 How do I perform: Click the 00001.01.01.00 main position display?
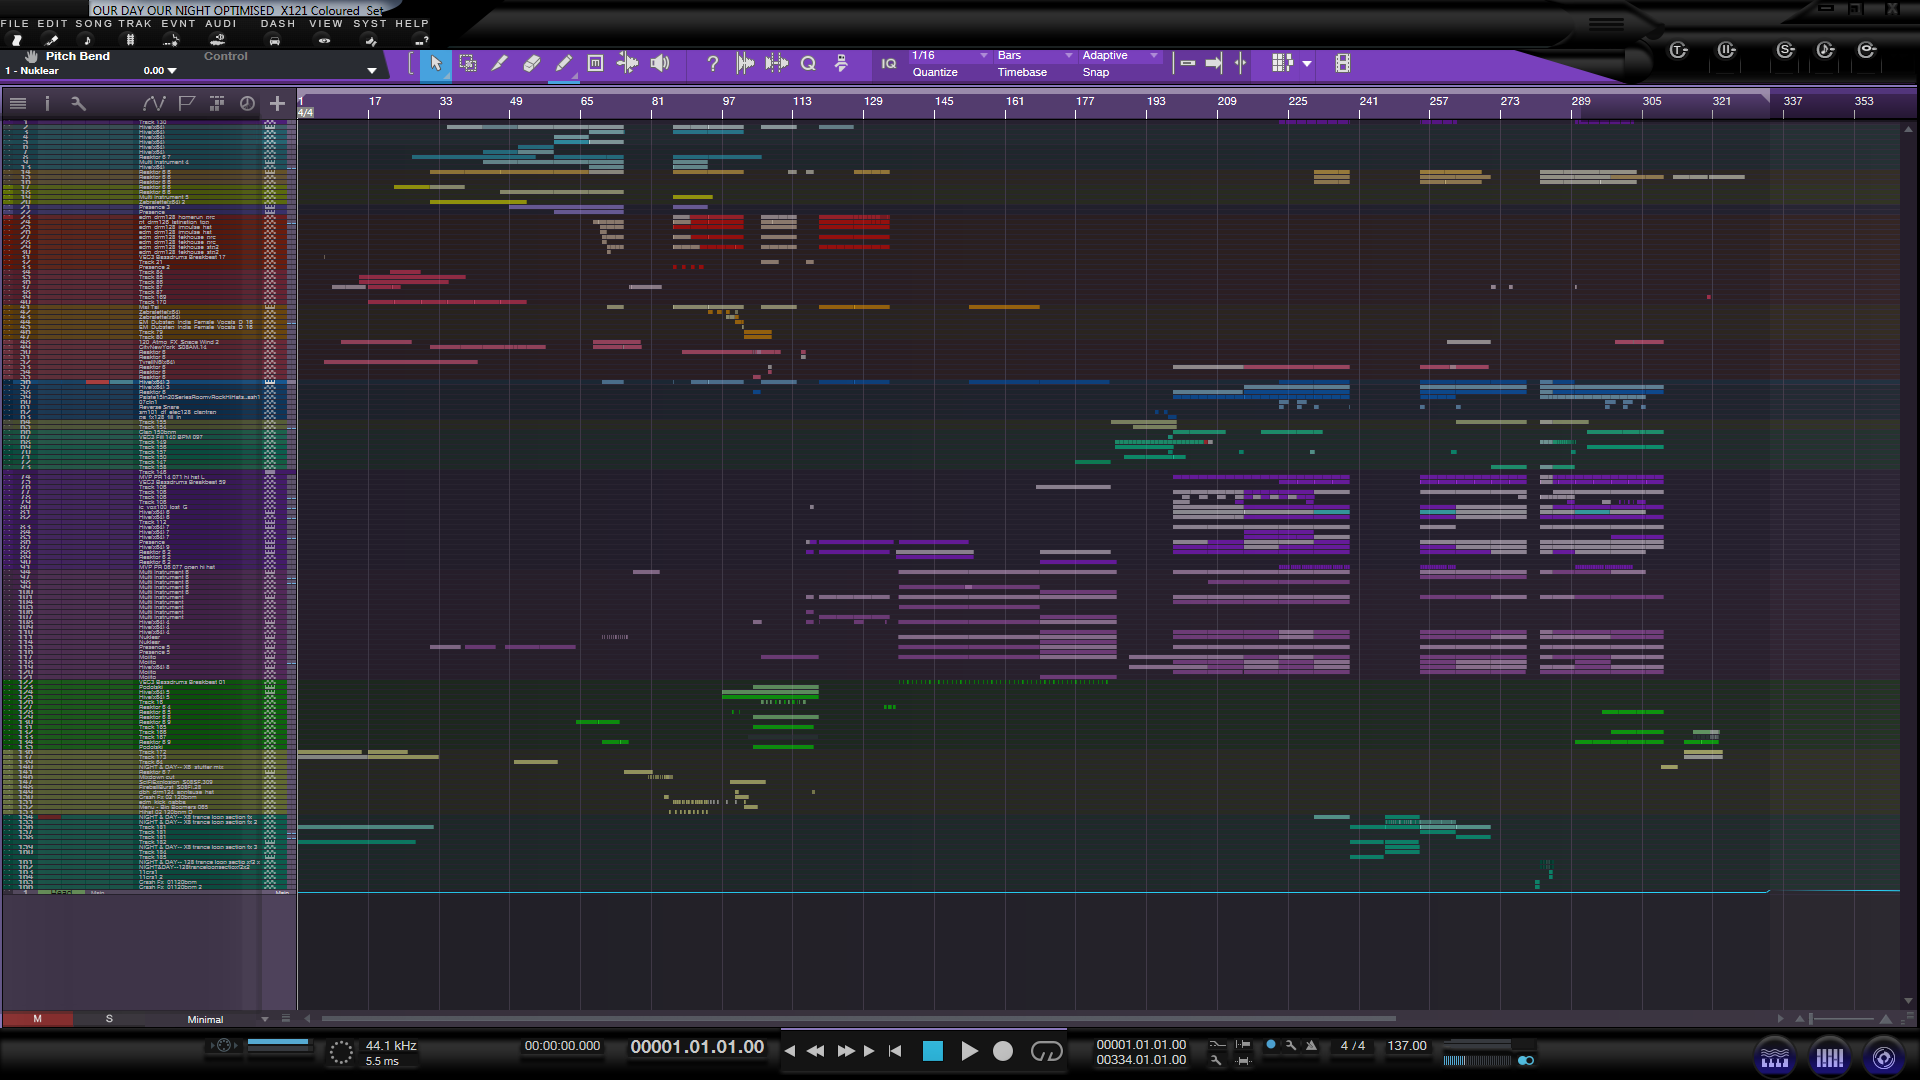pos(697,1047)
